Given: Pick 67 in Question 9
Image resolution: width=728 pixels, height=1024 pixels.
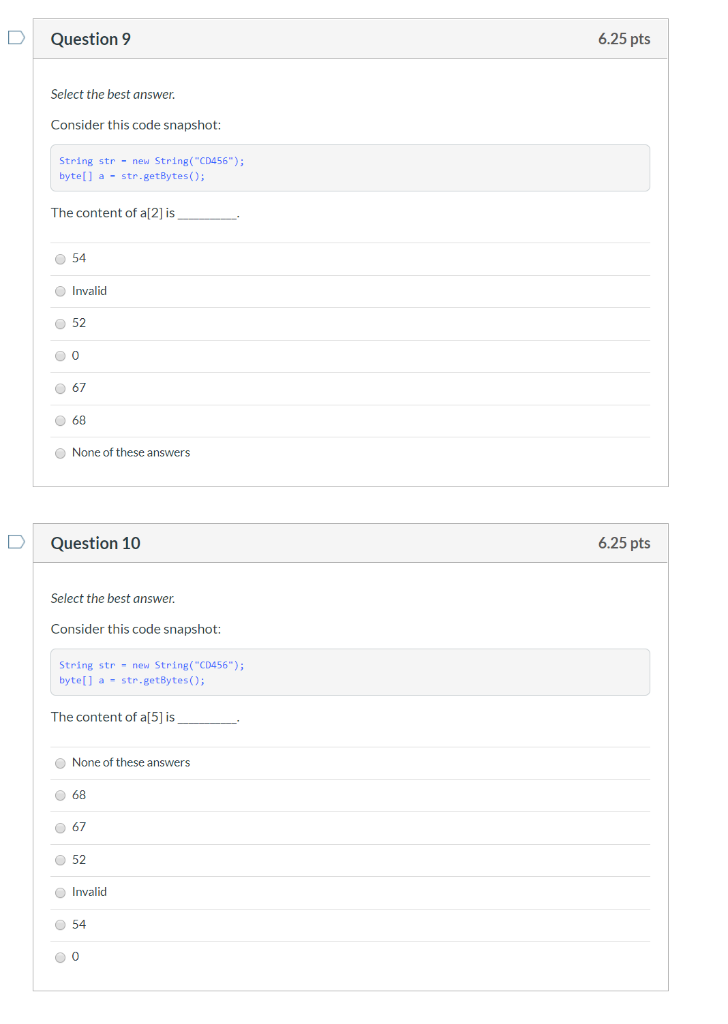Looking at the screenshot, I should pos(60,388).
